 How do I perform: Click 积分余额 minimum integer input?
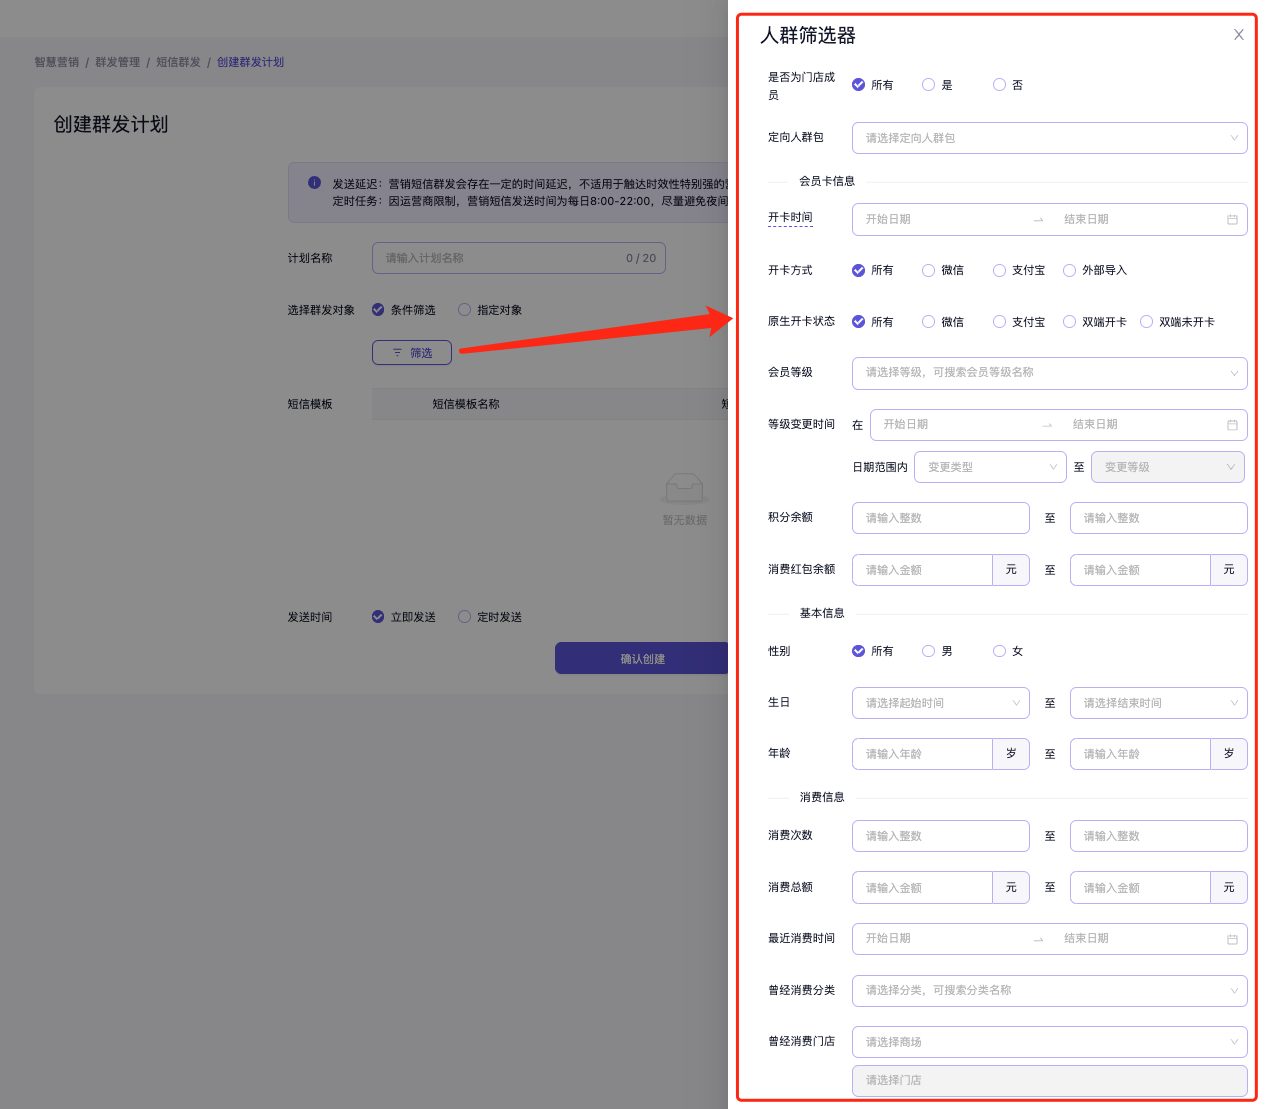940,518
